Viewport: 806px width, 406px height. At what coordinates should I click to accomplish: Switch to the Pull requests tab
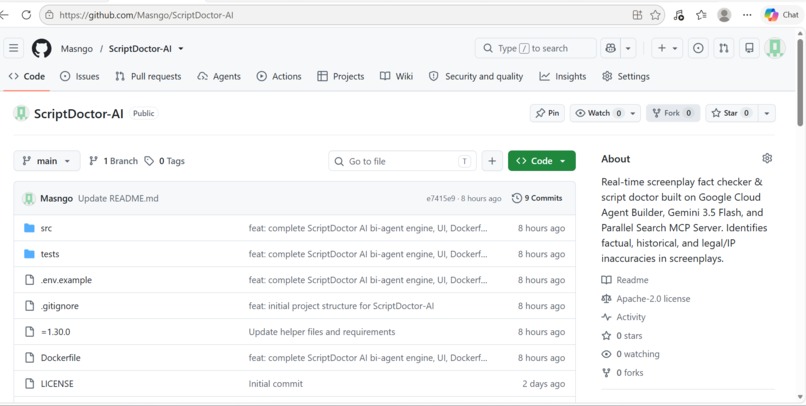tap(148, 76)
